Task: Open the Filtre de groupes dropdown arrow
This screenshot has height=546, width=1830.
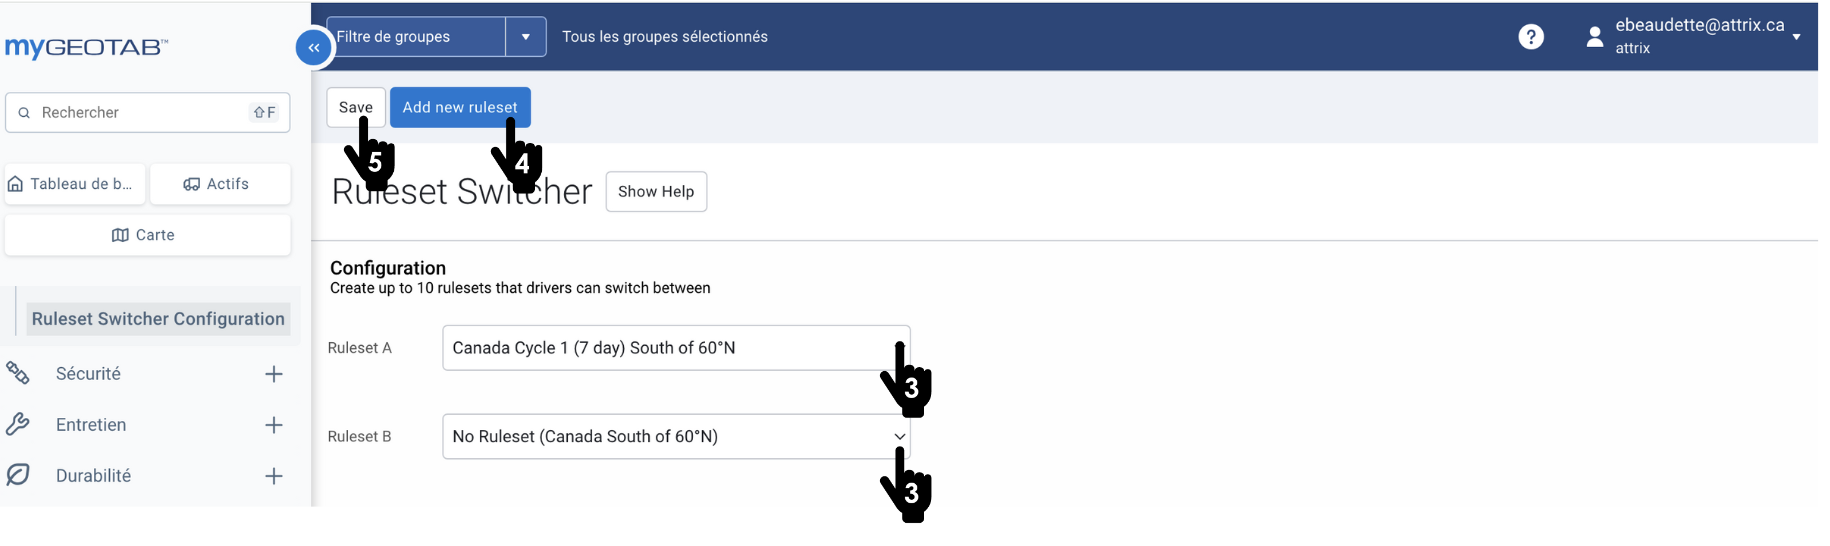Action: click(x=526, y=37)
